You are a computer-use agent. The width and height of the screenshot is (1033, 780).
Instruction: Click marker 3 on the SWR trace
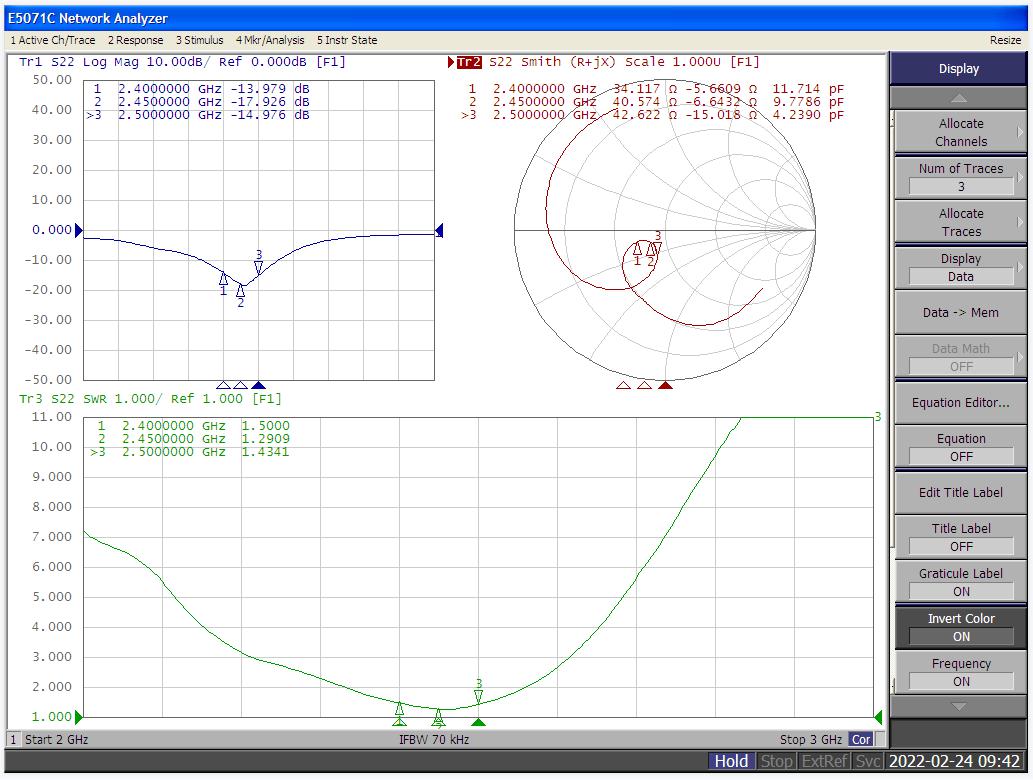pos(479,695)
